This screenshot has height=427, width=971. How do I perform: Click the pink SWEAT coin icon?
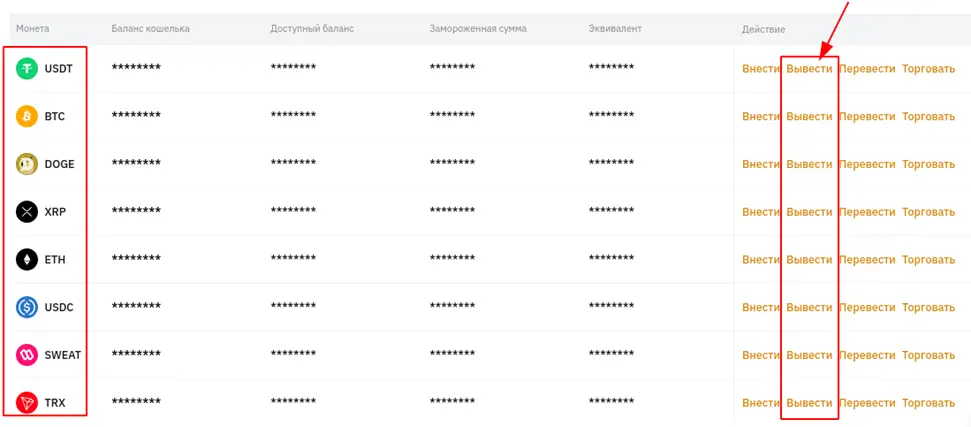pyautogui.click(x=27, y=355)
